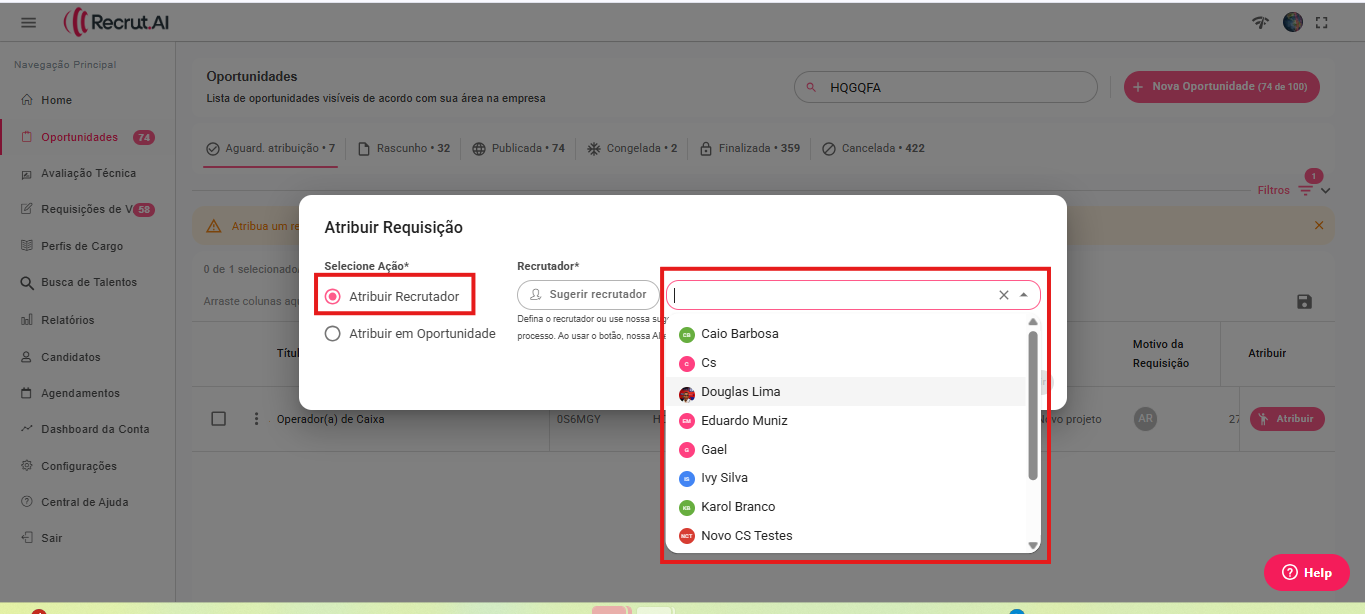The image size is (1365, 614).
Task: Dismiss the orange warning banner
Action: pyautogui.click(x=1318, y=226)
